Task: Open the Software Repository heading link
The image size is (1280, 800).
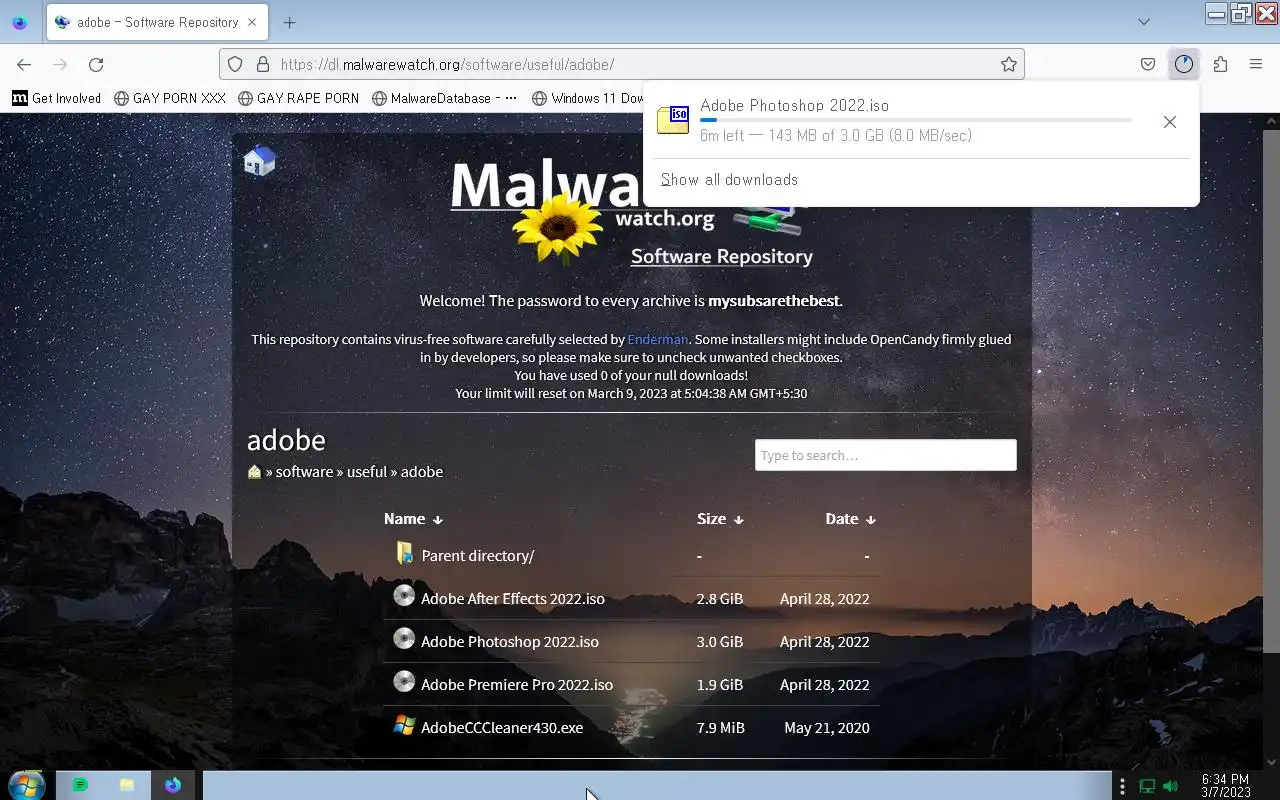Action: (721, 256)
